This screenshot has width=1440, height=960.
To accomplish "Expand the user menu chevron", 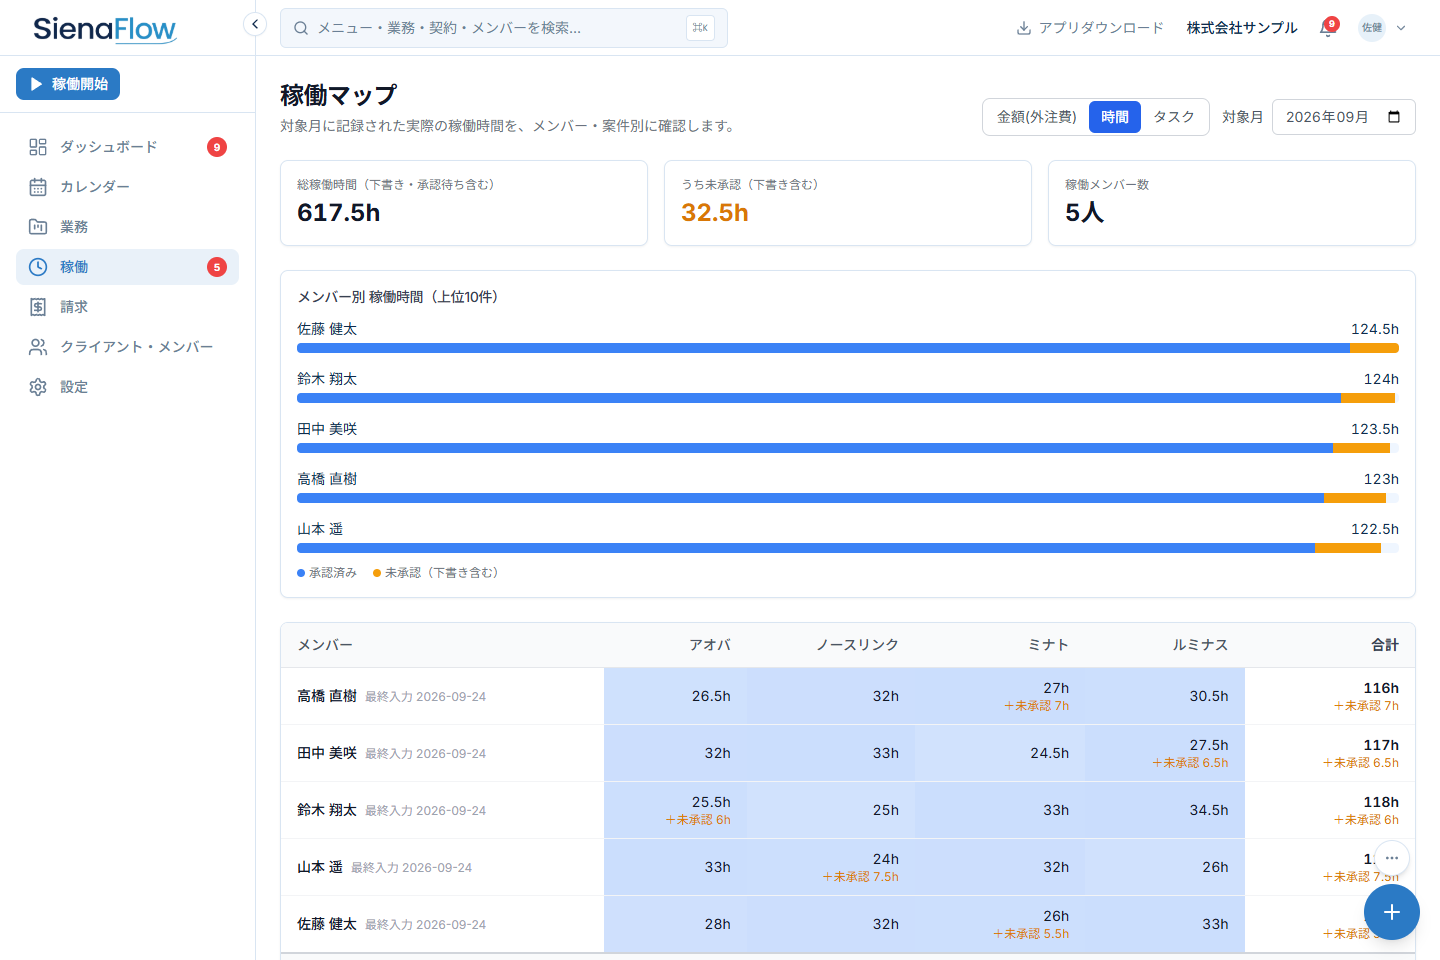I will coord(1401,28).
